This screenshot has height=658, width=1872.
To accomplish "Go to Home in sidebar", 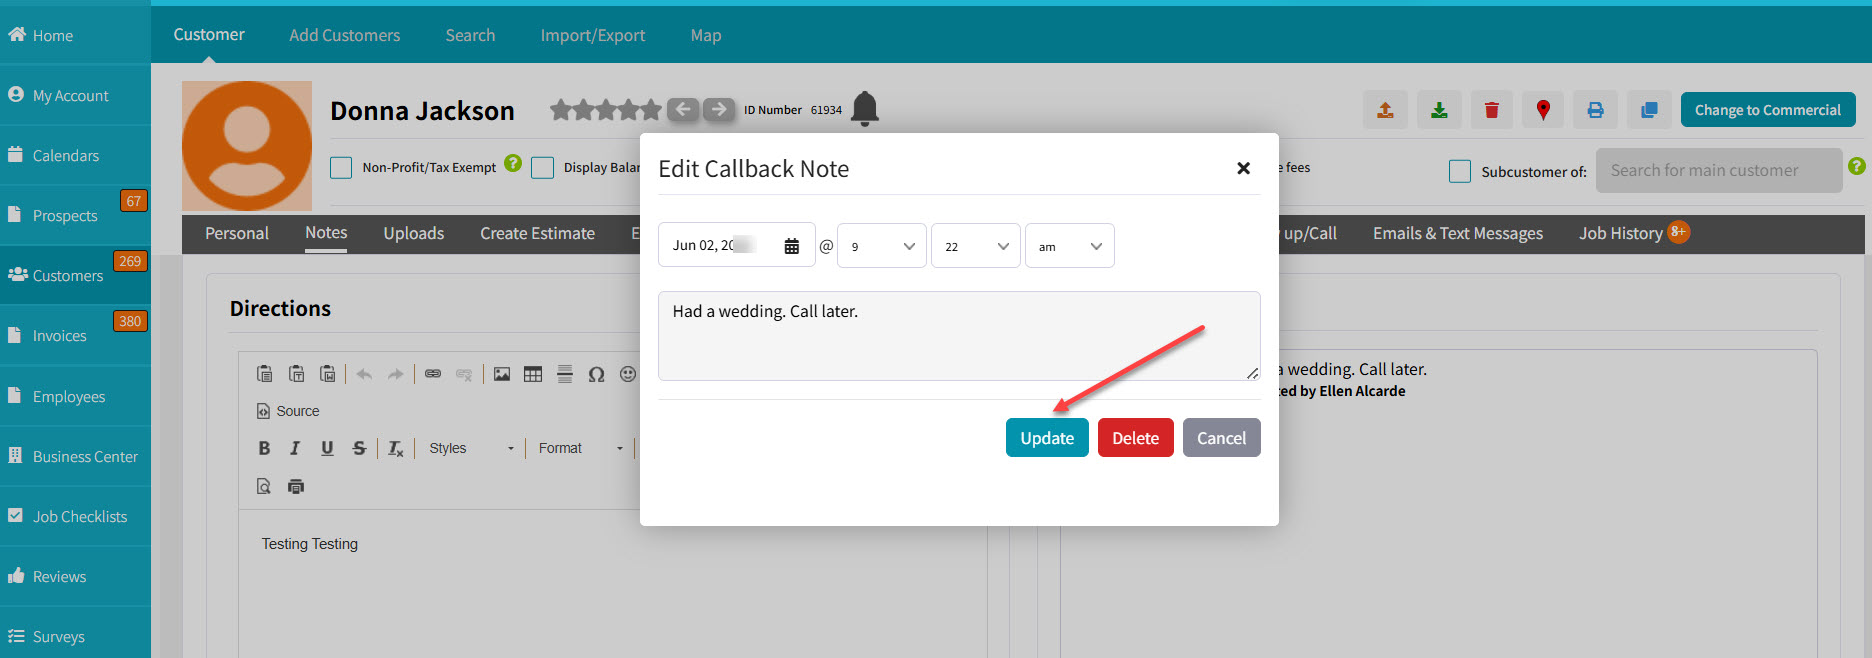I will tap(52, 36).
